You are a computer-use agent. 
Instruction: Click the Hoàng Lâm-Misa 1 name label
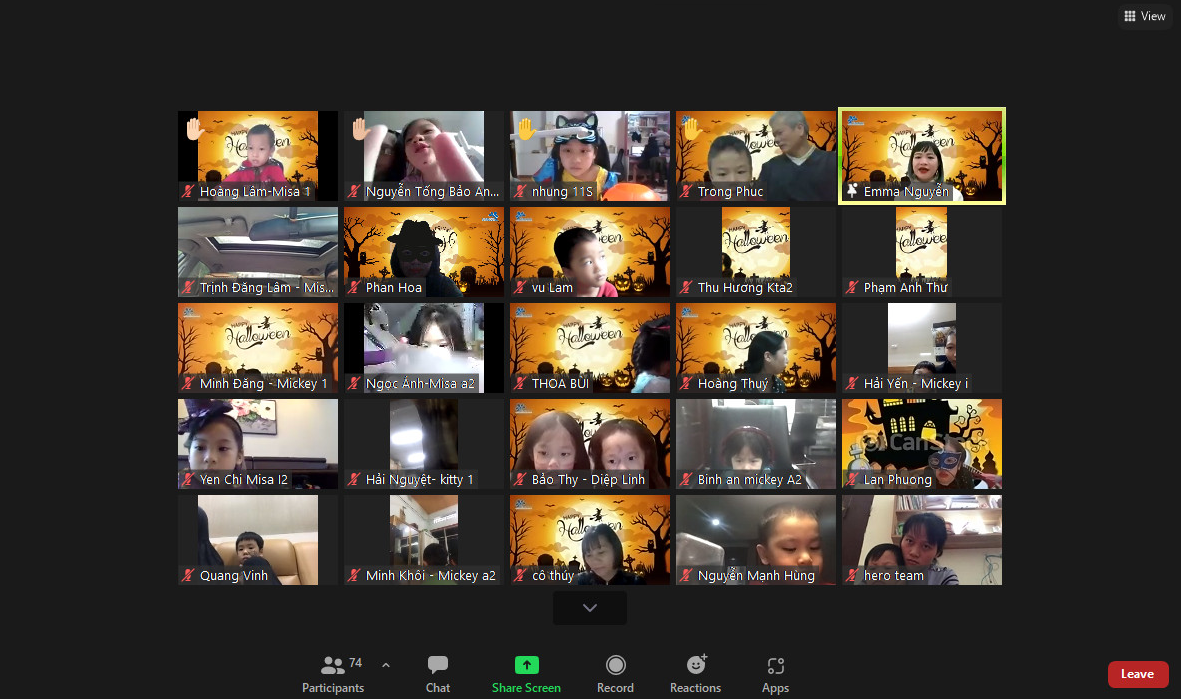[255, 192]
